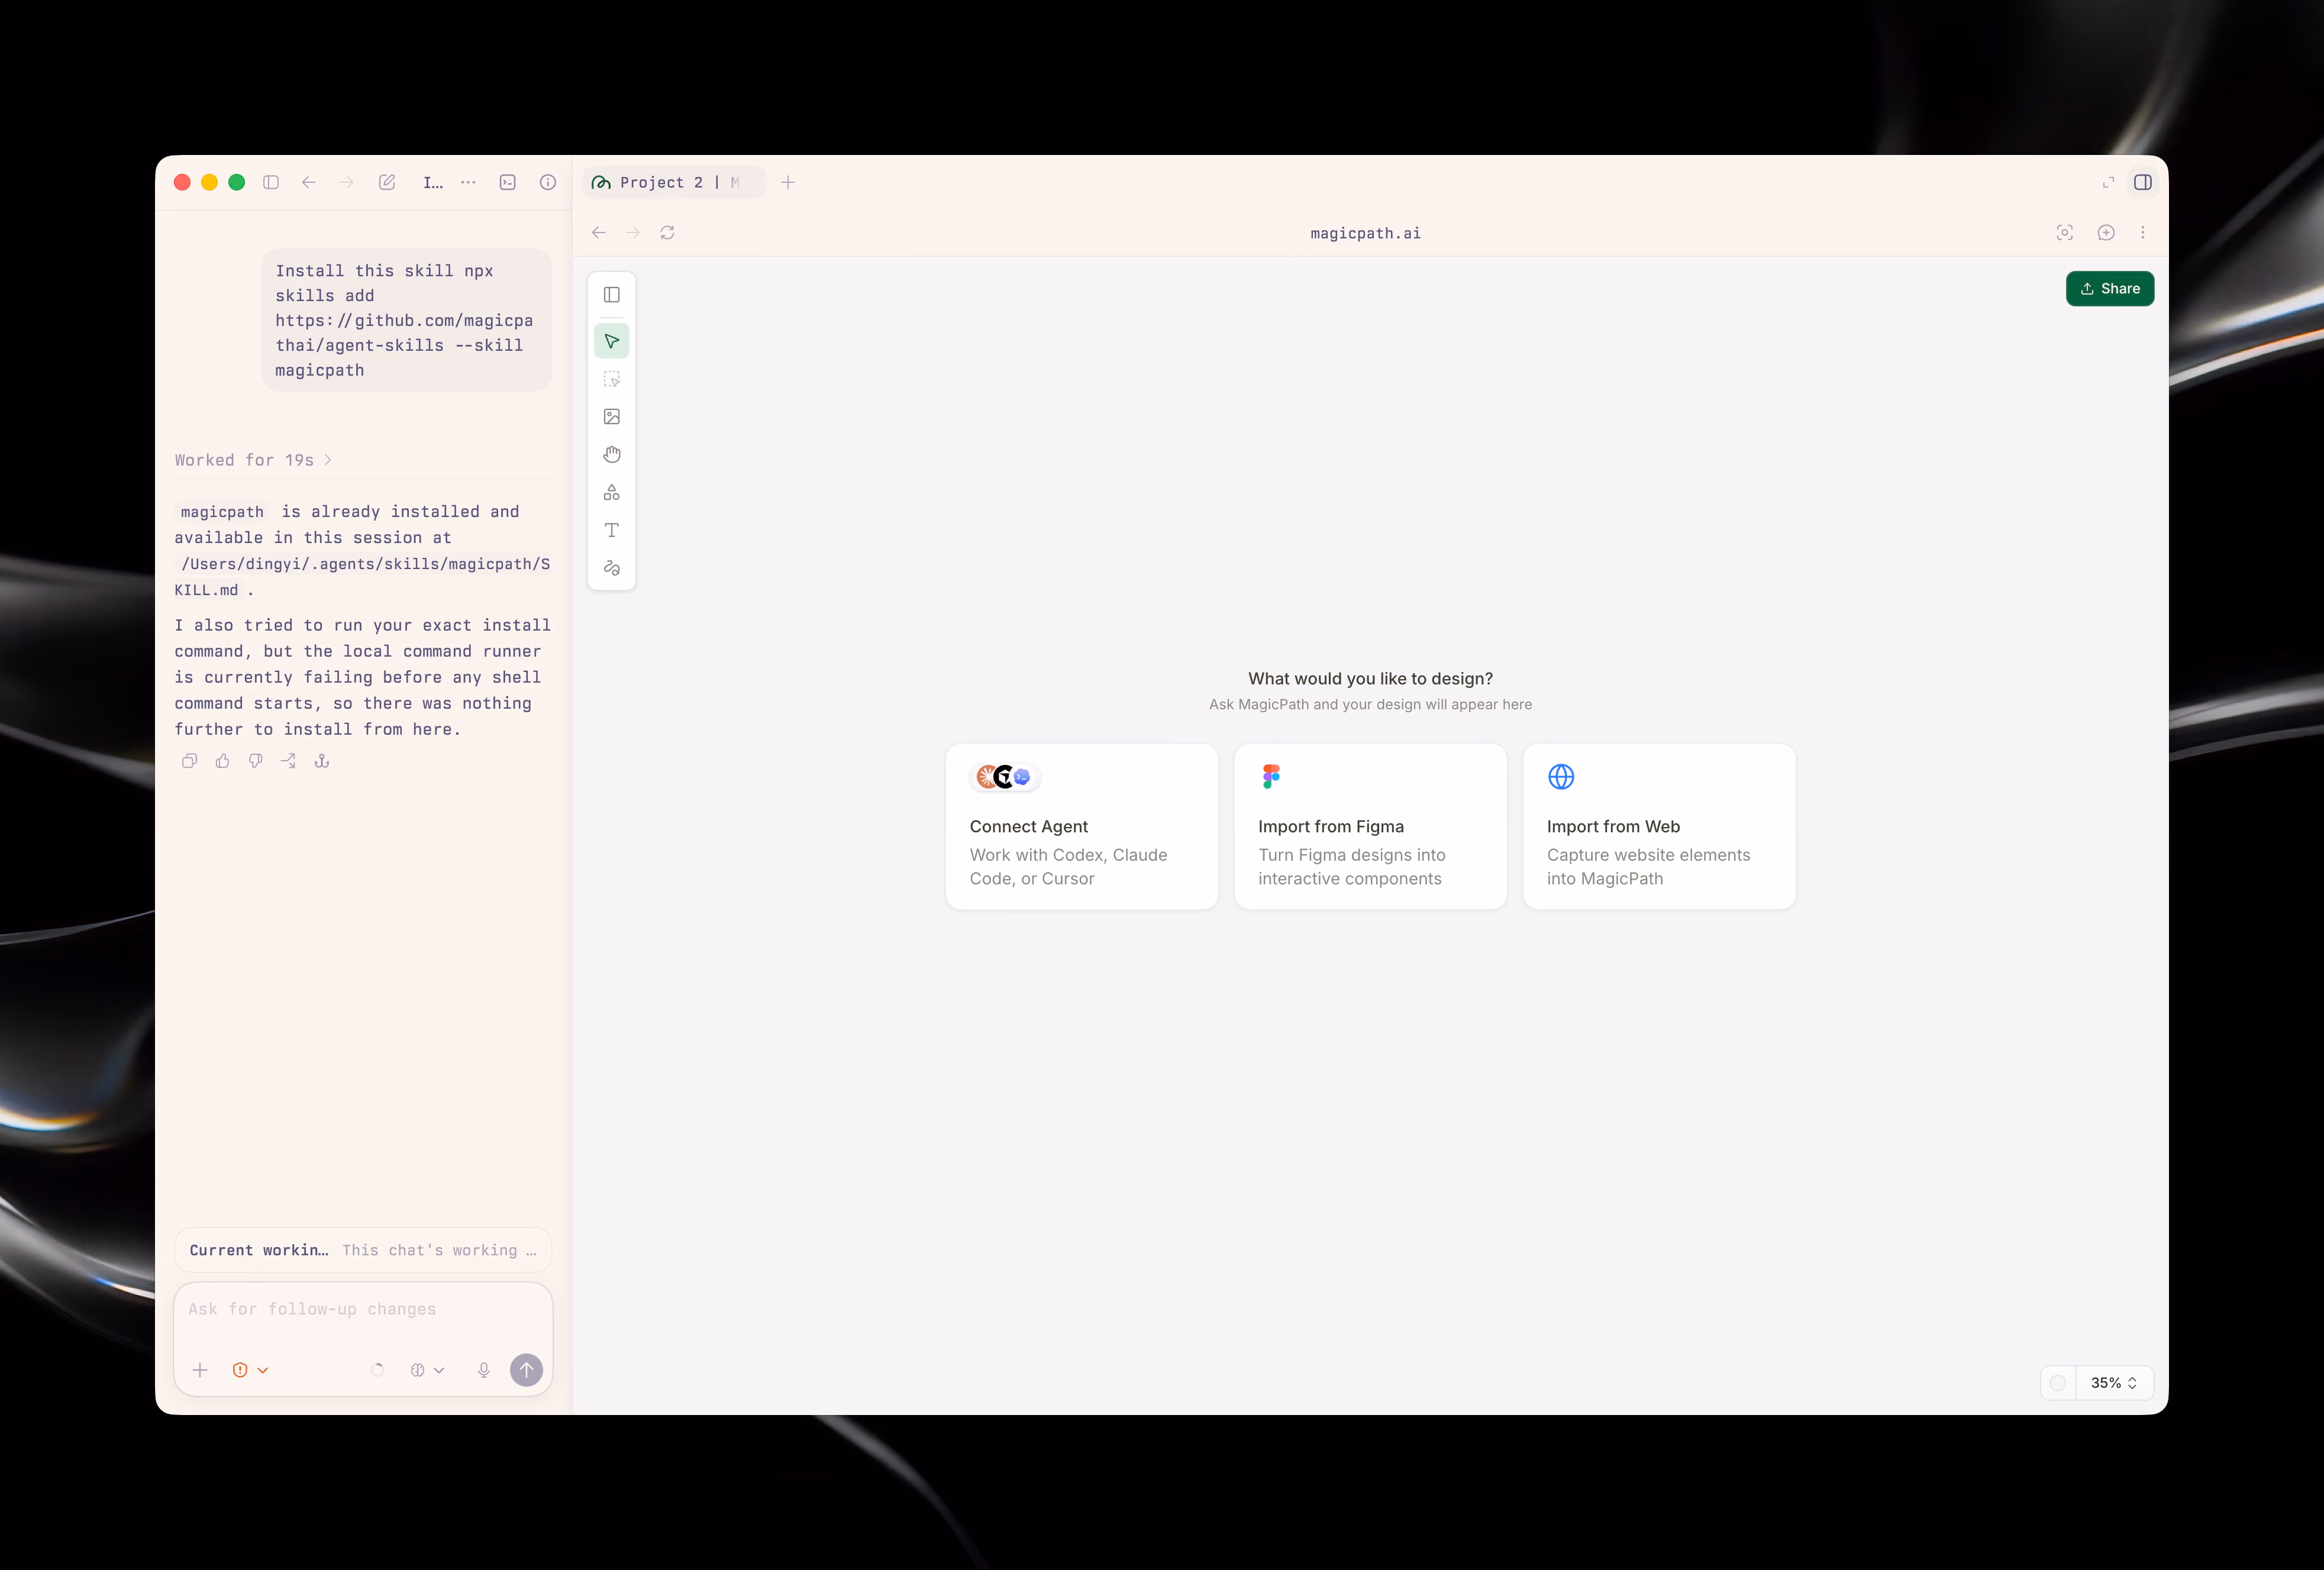Open a new browser tab with plus
2324x1570 pixels.
788,182
